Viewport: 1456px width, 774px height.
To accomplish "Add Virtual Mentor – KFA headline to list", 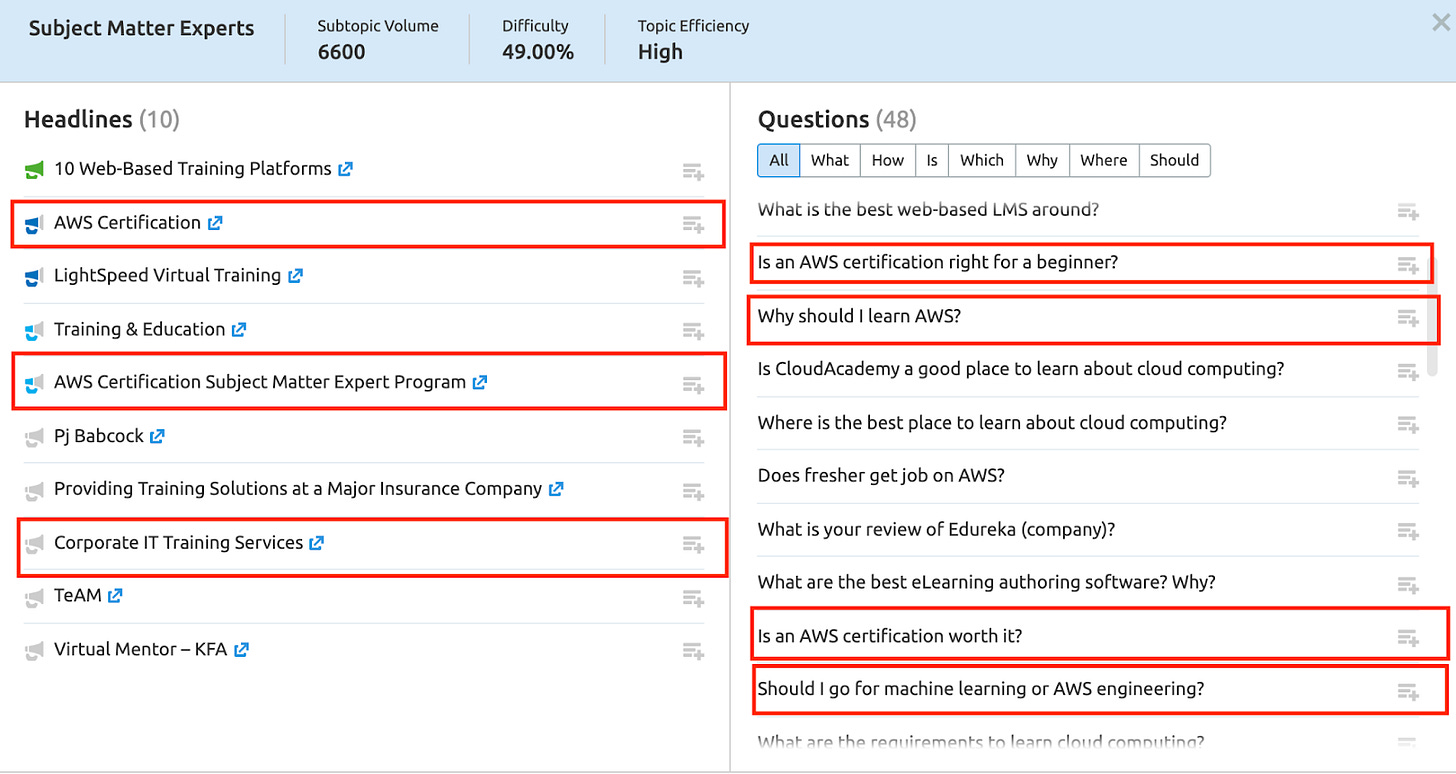I will [693, 651].
